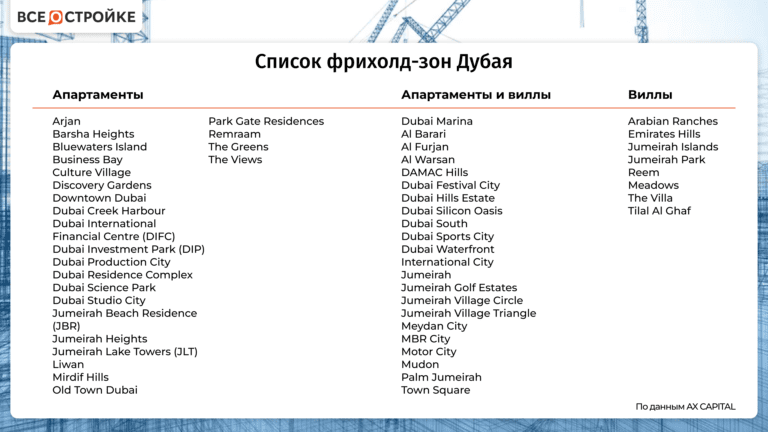Click the Bluewaters Island entry
This screenshot has height=432, width=768.
(x=99, y=147)
